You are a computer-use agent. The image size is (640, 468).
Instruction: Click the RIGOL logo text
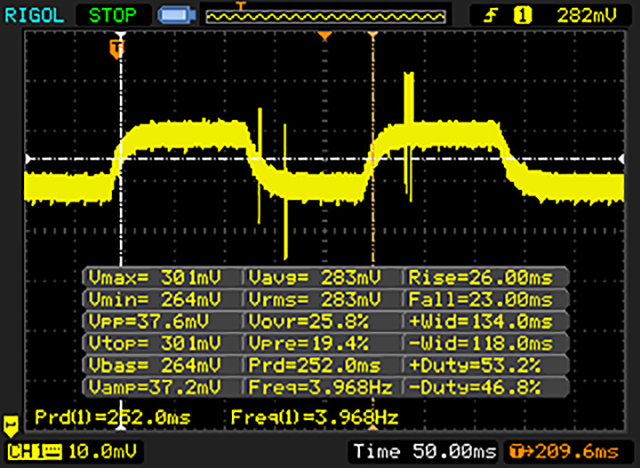pos(34,16)
